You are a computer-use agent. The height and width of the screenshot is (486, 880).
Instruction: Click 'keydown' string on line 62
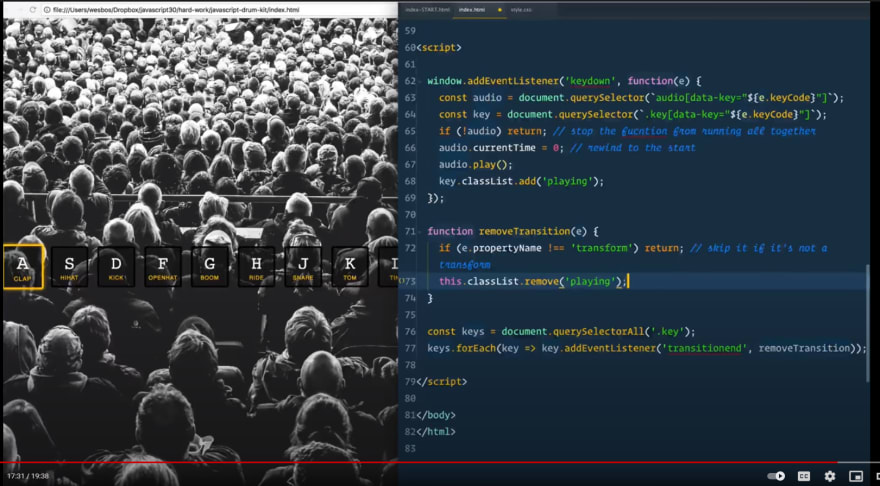tap(591, 81)
